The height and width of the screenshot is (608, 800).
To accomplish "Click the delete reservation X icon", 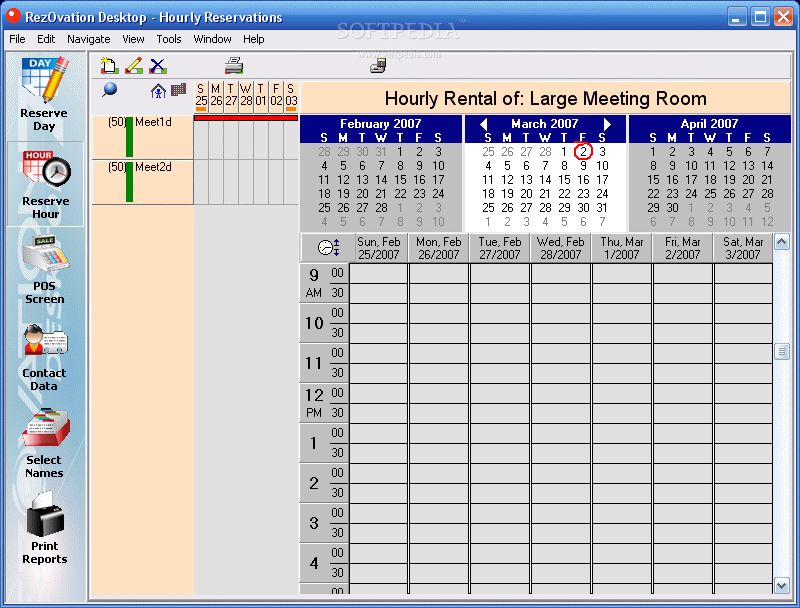I will (158, 66).
